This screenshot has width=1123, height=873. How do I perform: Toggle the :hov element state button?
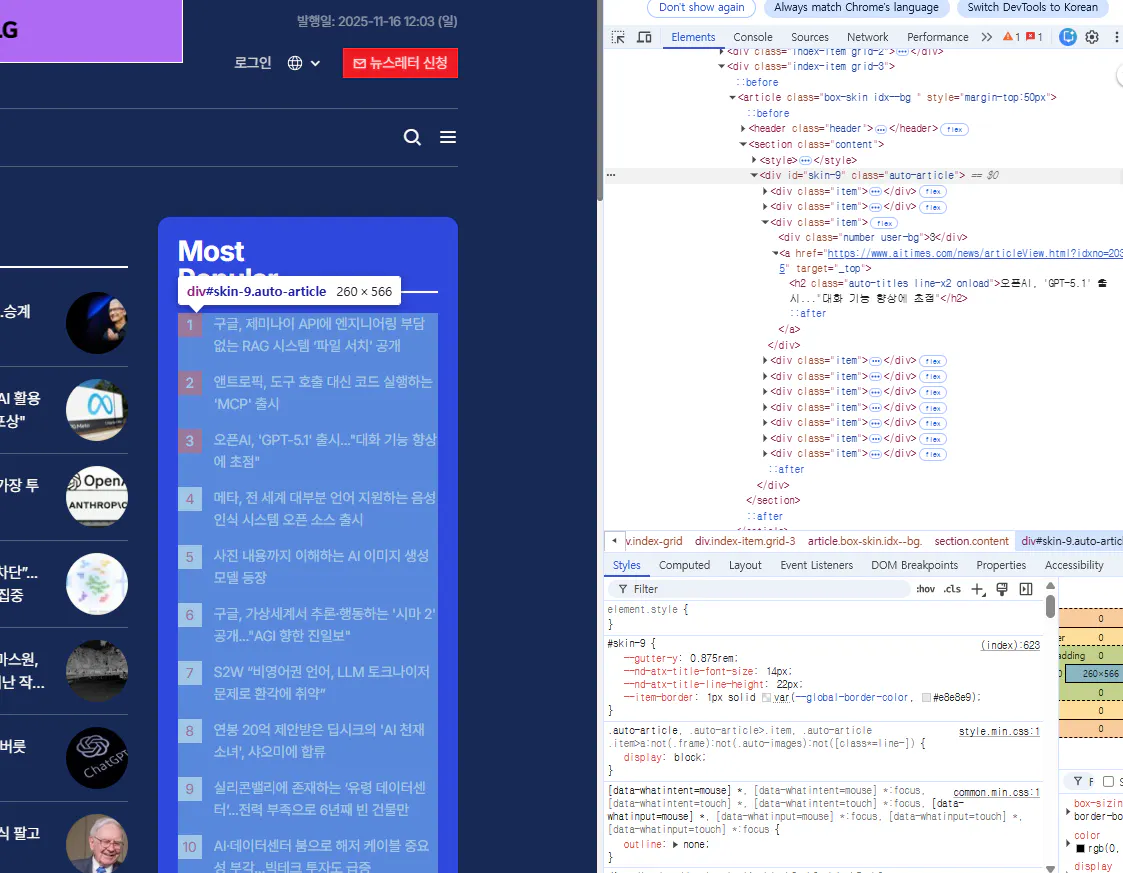point(925,589)
